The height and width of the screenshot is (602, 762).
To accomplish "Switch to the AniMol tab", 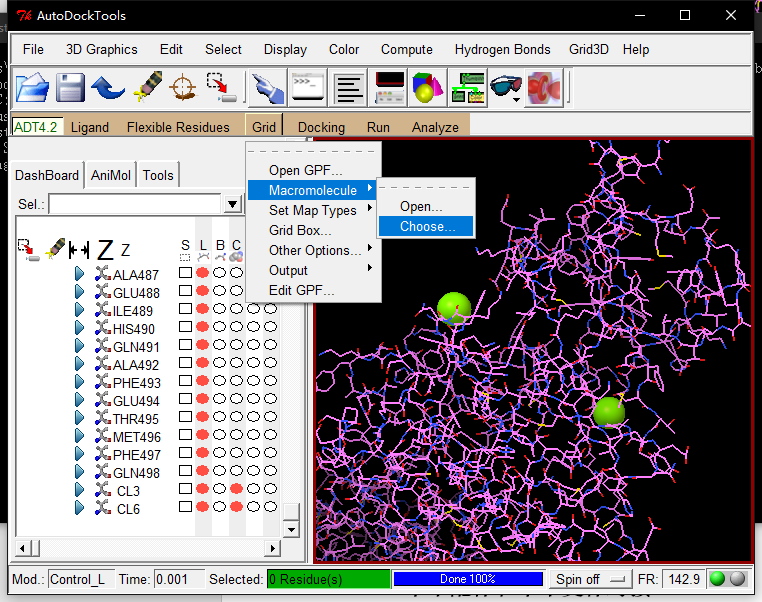I will point(111,175).
